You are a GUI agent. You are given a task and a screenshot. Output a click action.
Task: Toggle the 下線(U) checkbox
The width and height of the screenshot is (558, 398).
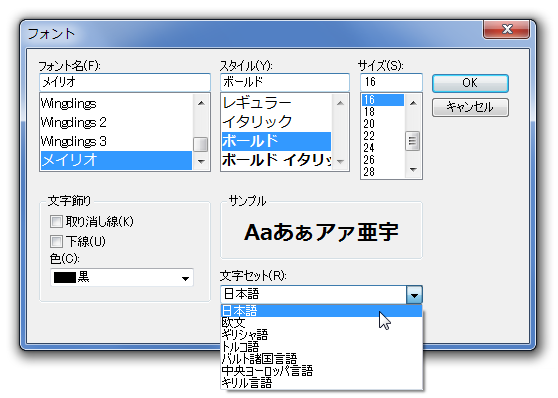[56, 241]
